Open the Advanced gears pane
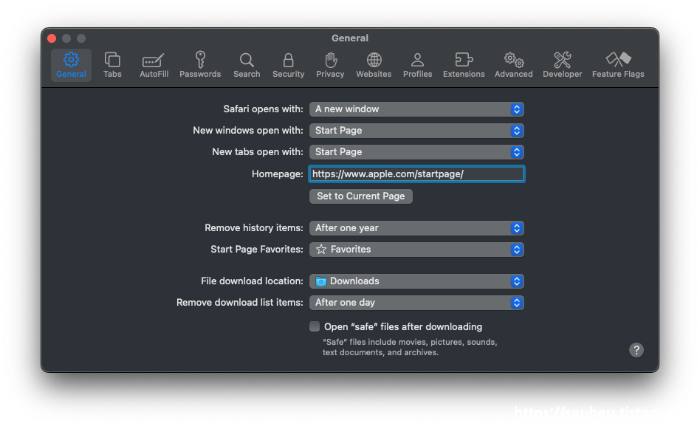Image resolution: width=700 pixels, height=426 pixels. point(513,65)
